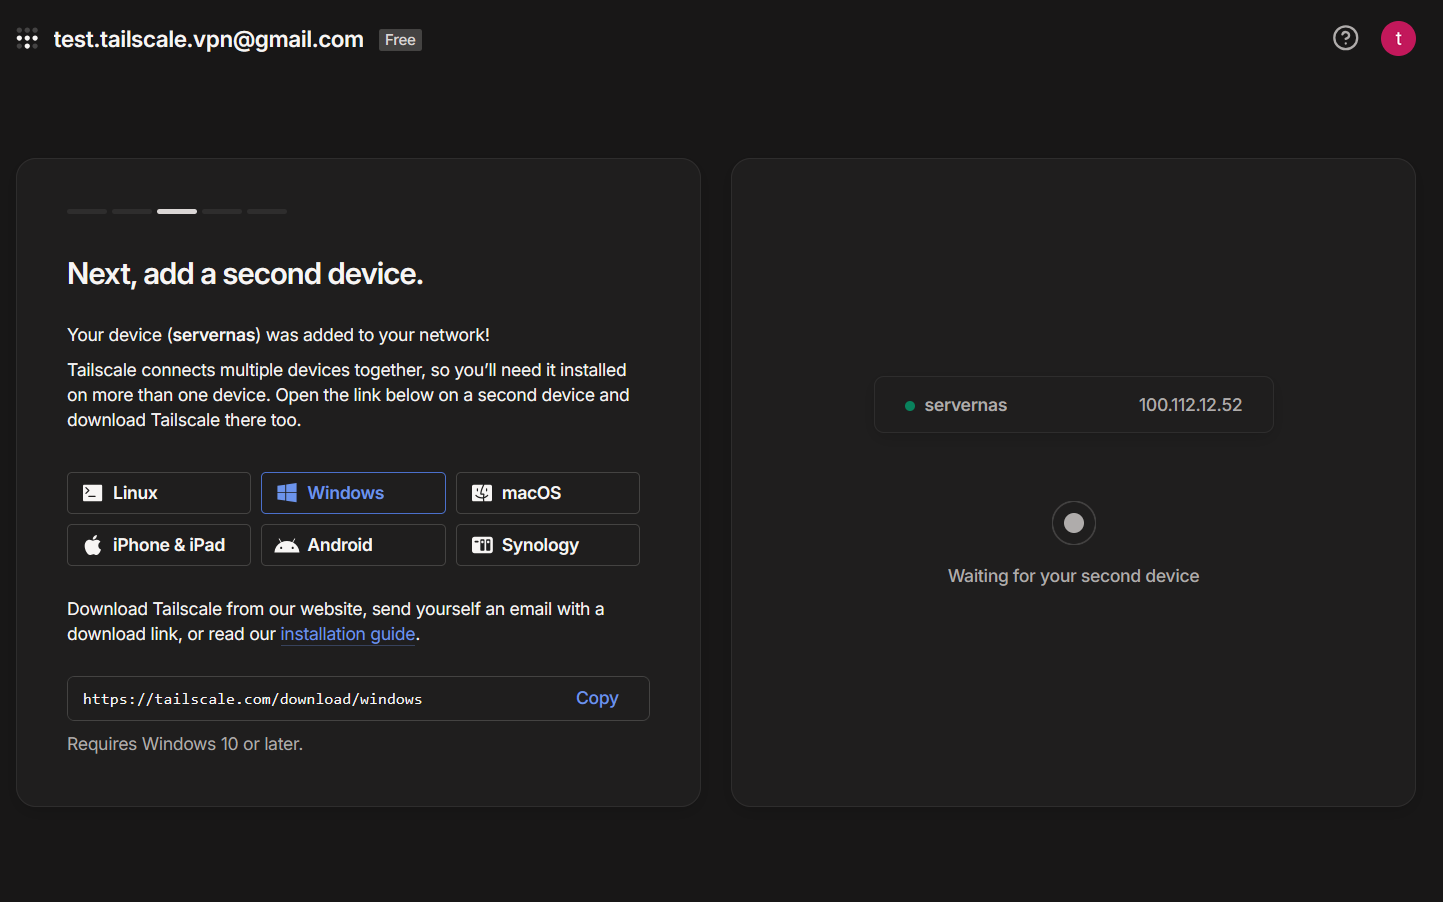The image size is (1443, 902).
Task: Open the installation guide link
Action: (x=347, y=634)
